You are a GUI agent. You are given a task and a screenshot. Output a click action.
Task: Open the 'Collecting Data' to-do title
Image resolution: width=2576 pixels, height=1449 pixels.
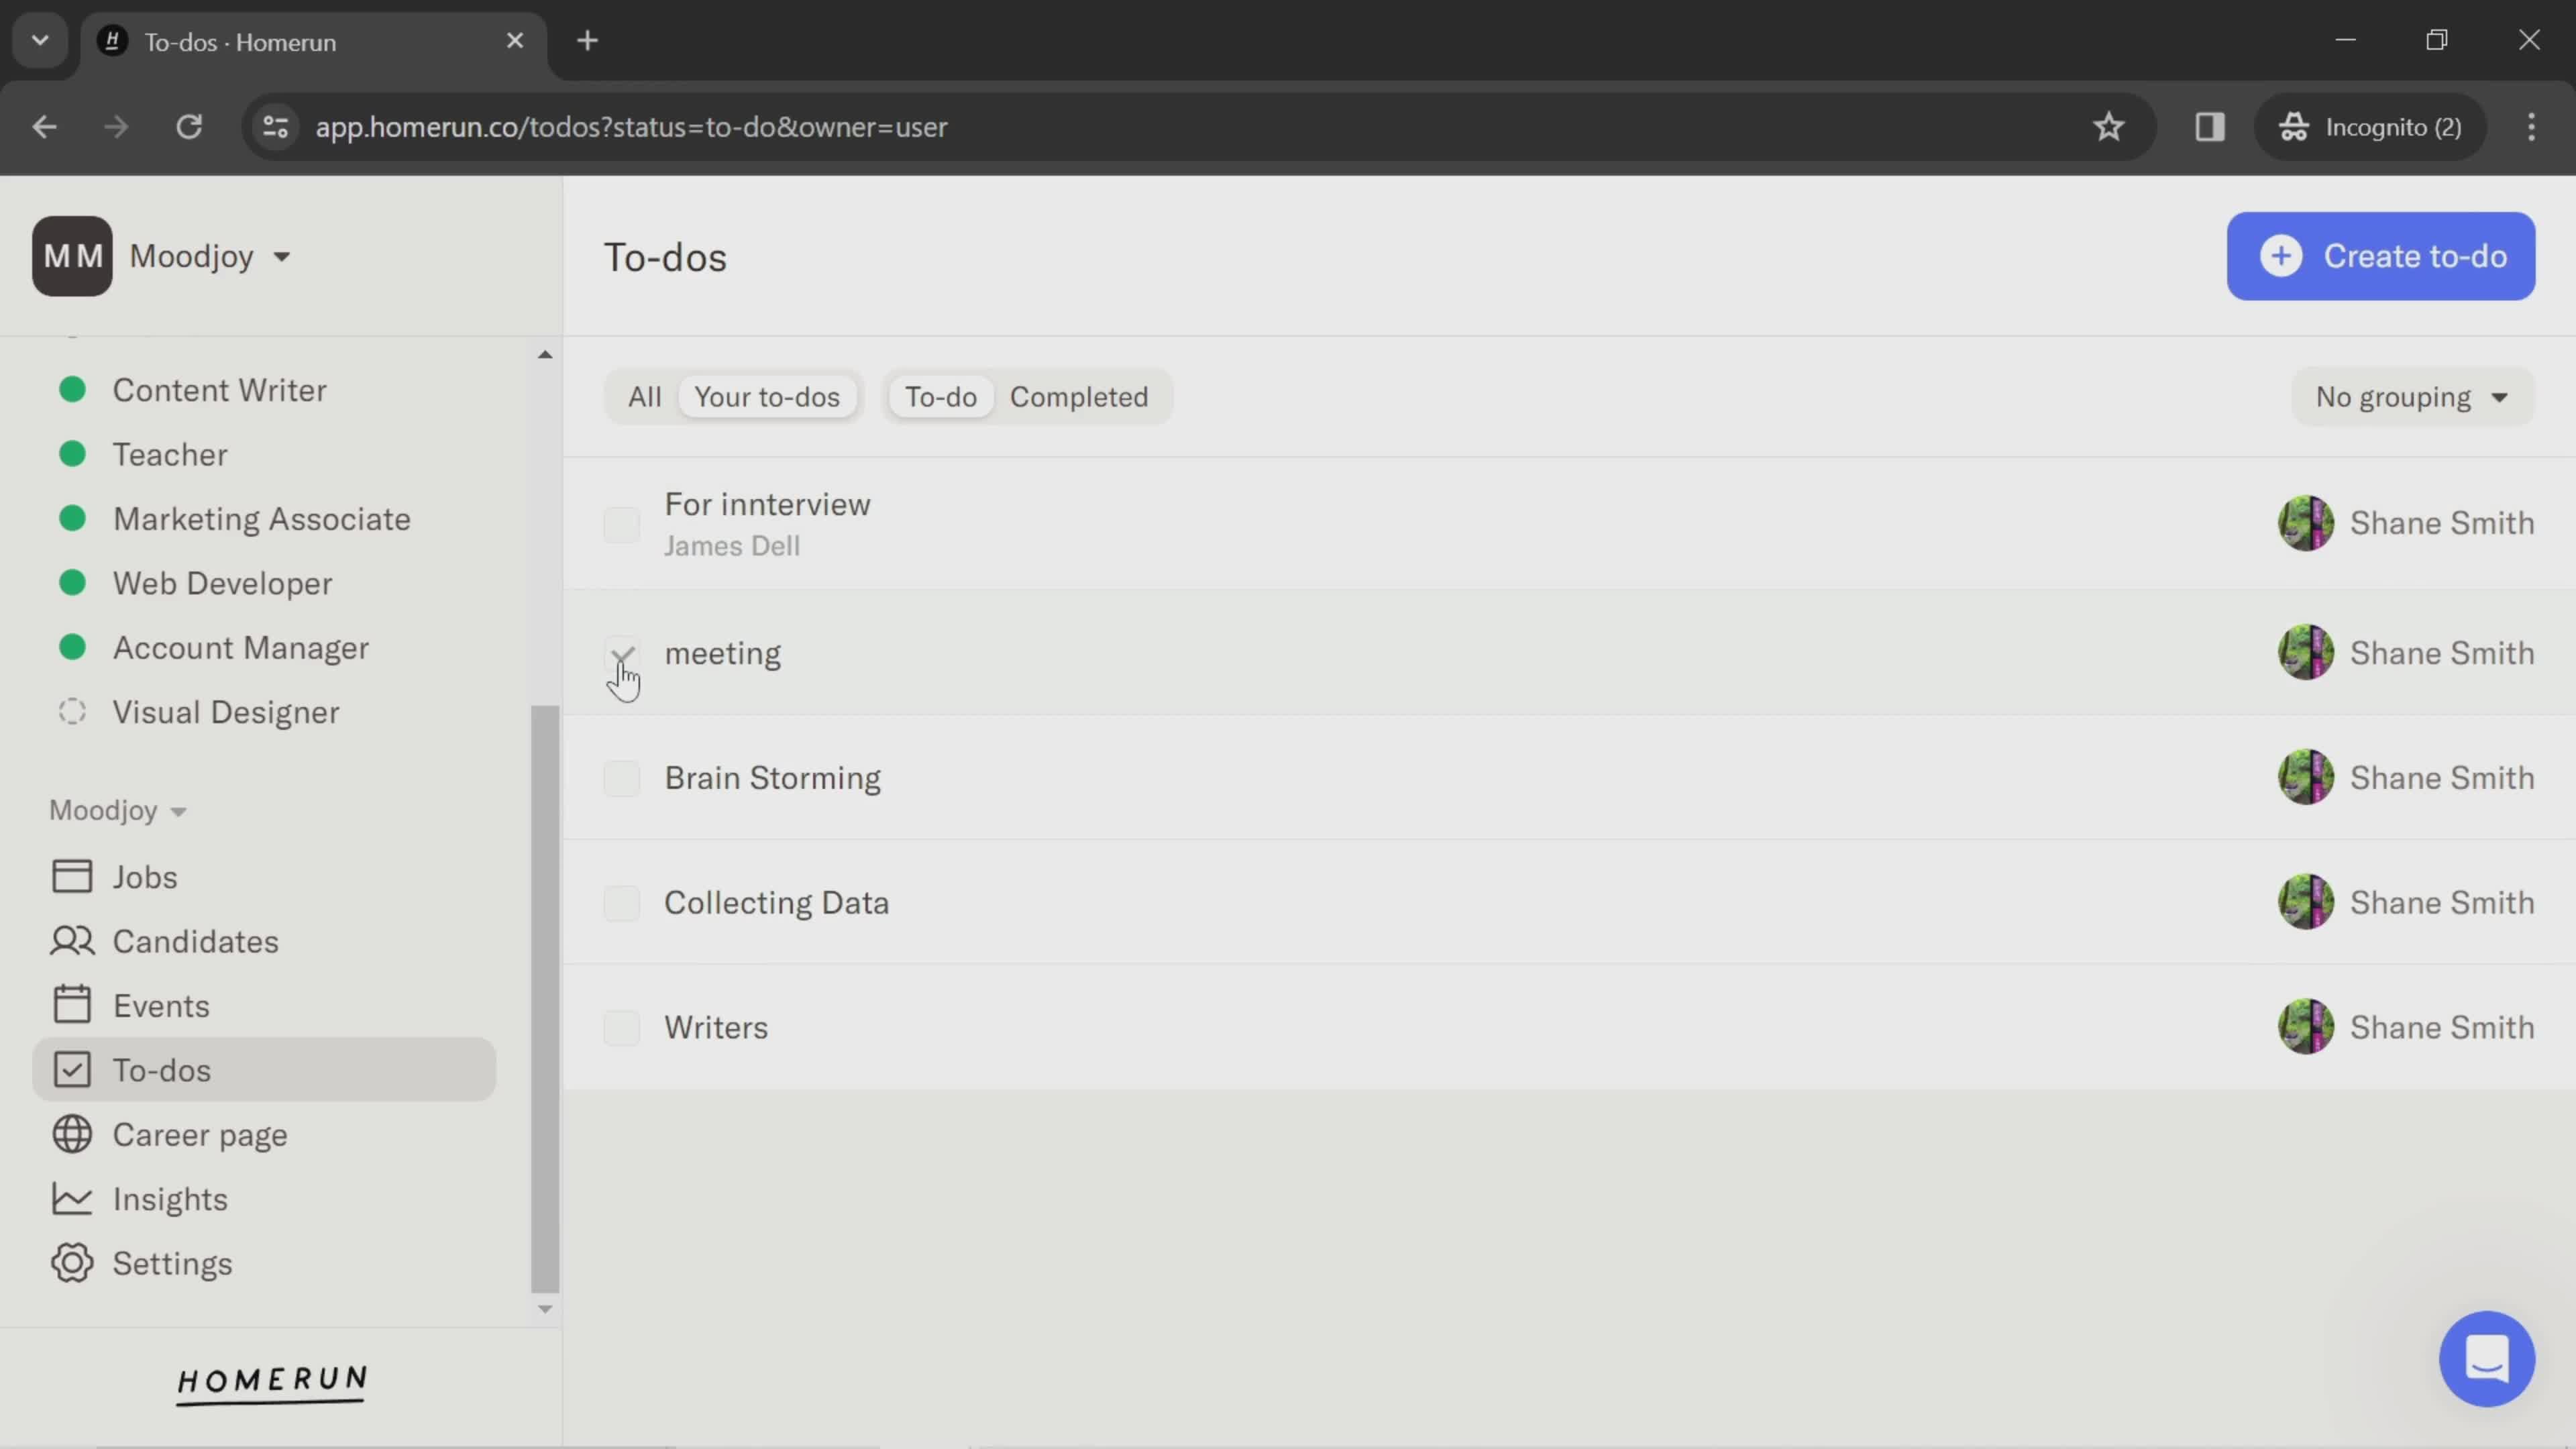click(x=776, y=903)
